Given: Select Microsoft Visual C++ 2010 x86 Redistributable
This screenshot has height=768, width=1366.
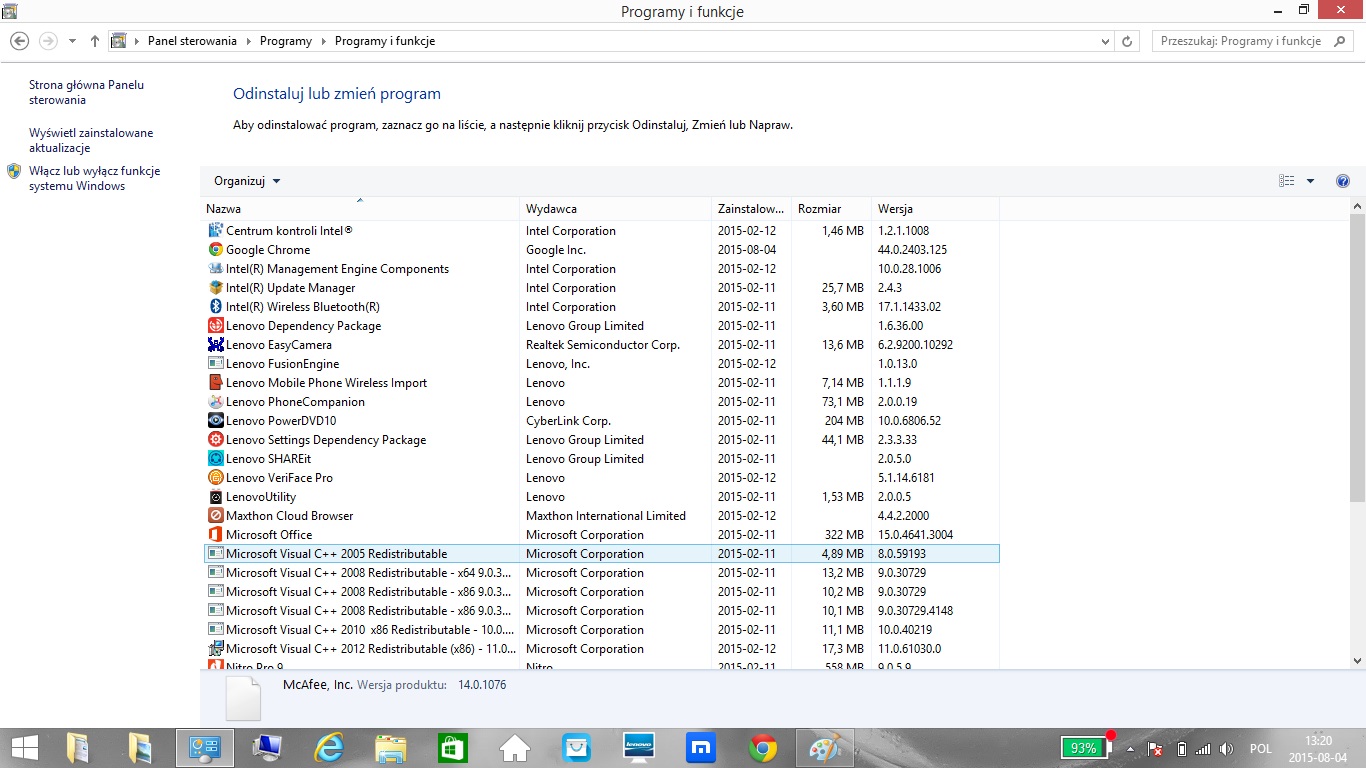Looking at the screenshot, I should point(601,630).
